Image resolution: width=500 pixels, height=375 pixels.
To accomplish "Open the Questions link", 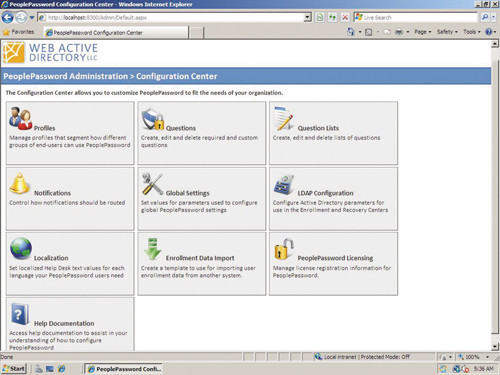I will (181, 128).
